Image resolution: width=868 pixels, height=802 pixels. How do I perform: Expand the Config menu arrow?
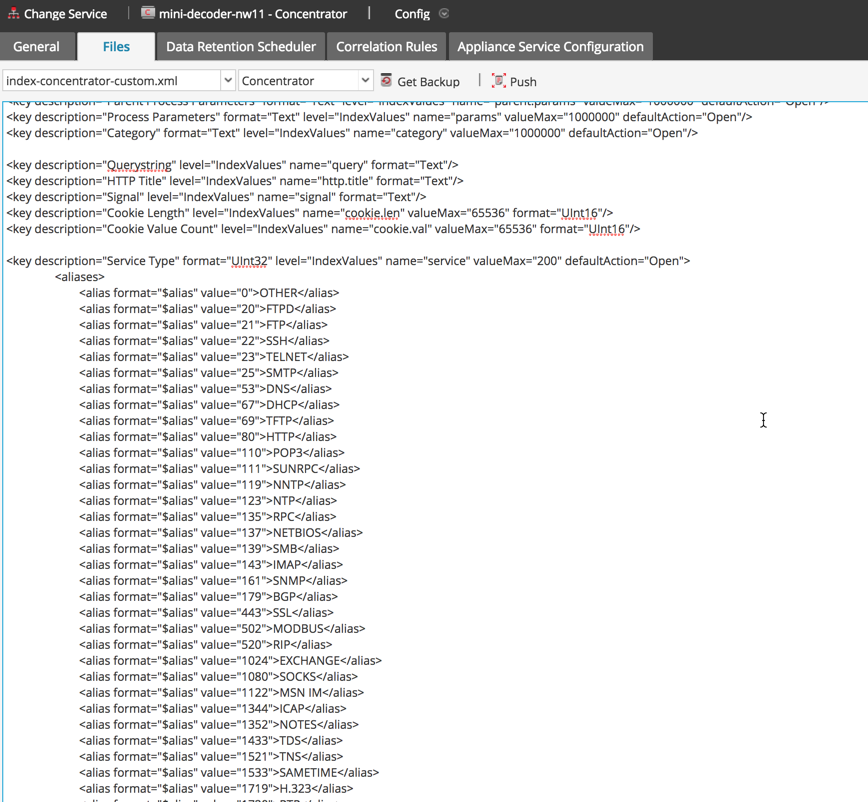pos(444,14)
